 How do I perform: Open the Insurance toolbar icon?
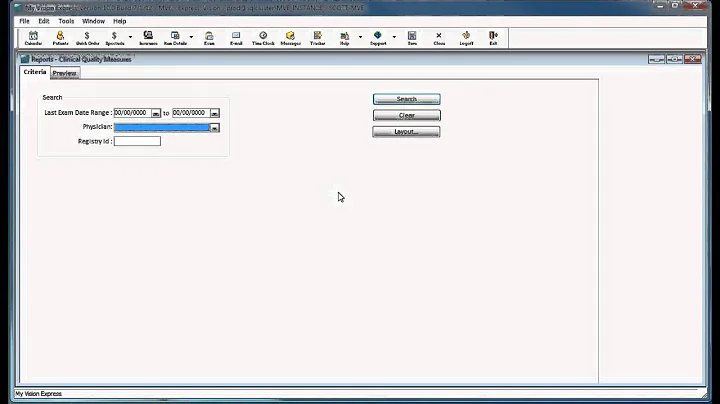tap(148, 38)
